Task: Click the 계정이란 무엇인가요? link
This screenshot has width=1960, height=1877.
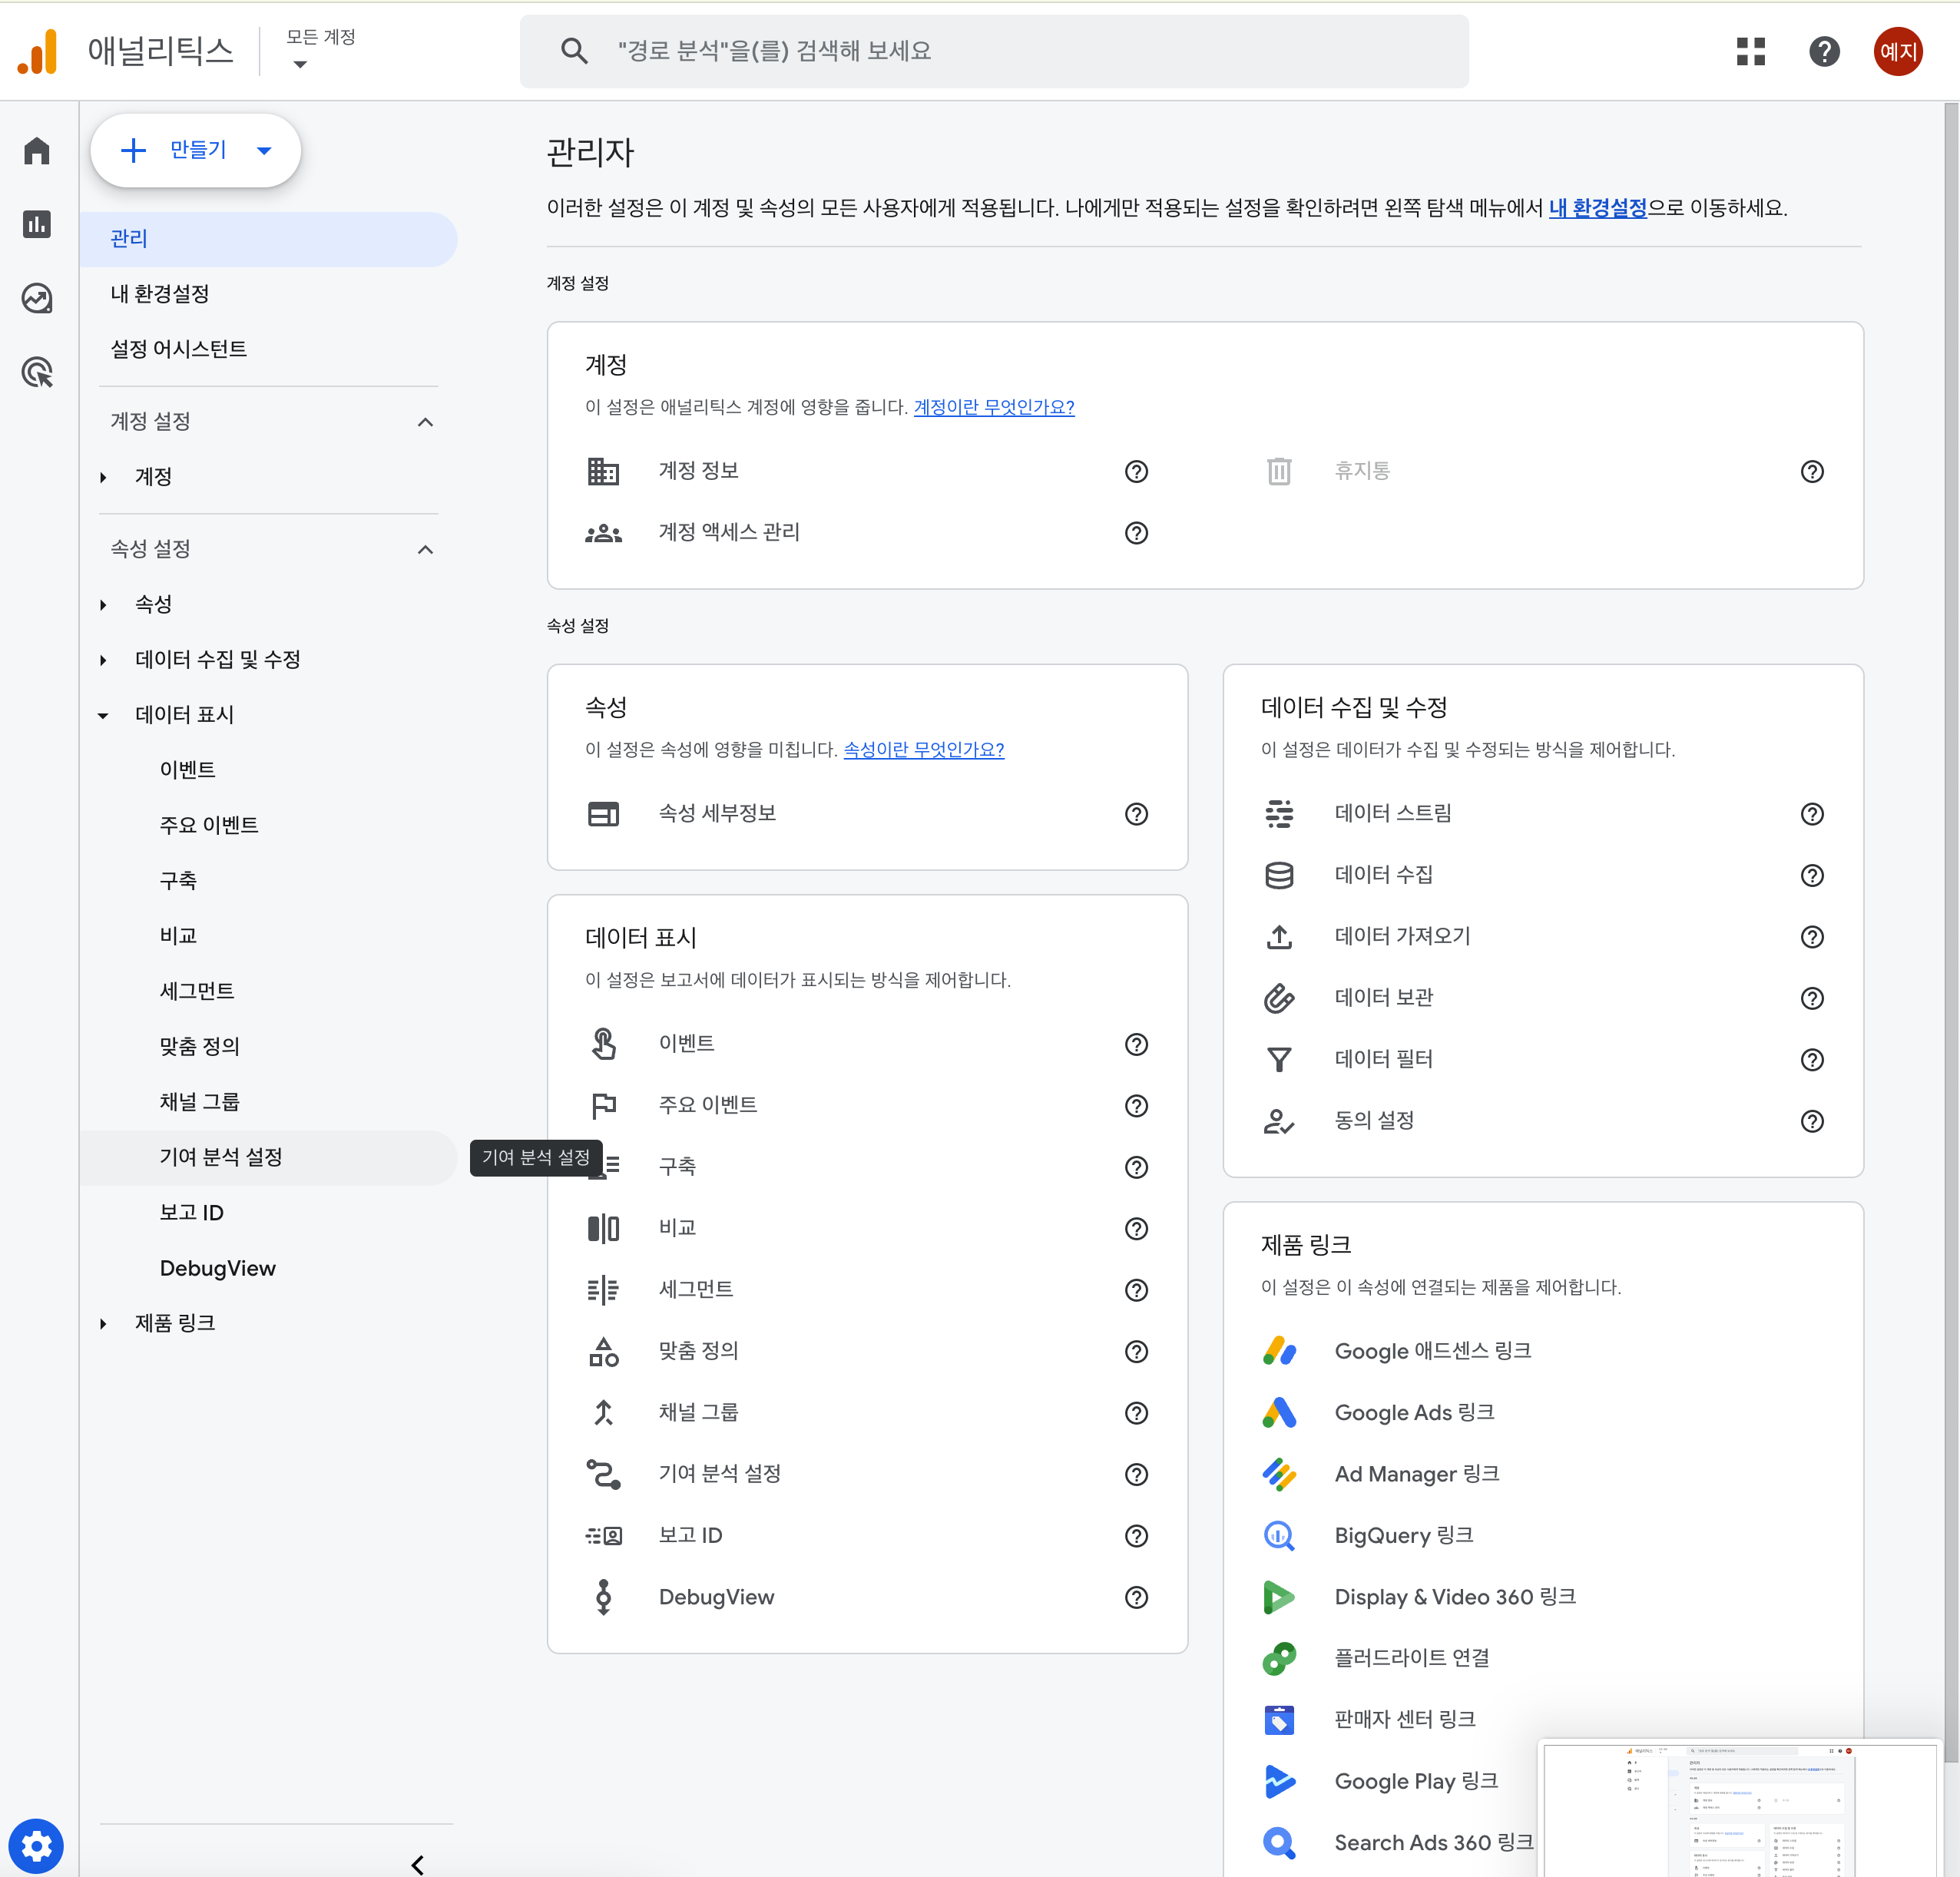Action: [993, 407]
